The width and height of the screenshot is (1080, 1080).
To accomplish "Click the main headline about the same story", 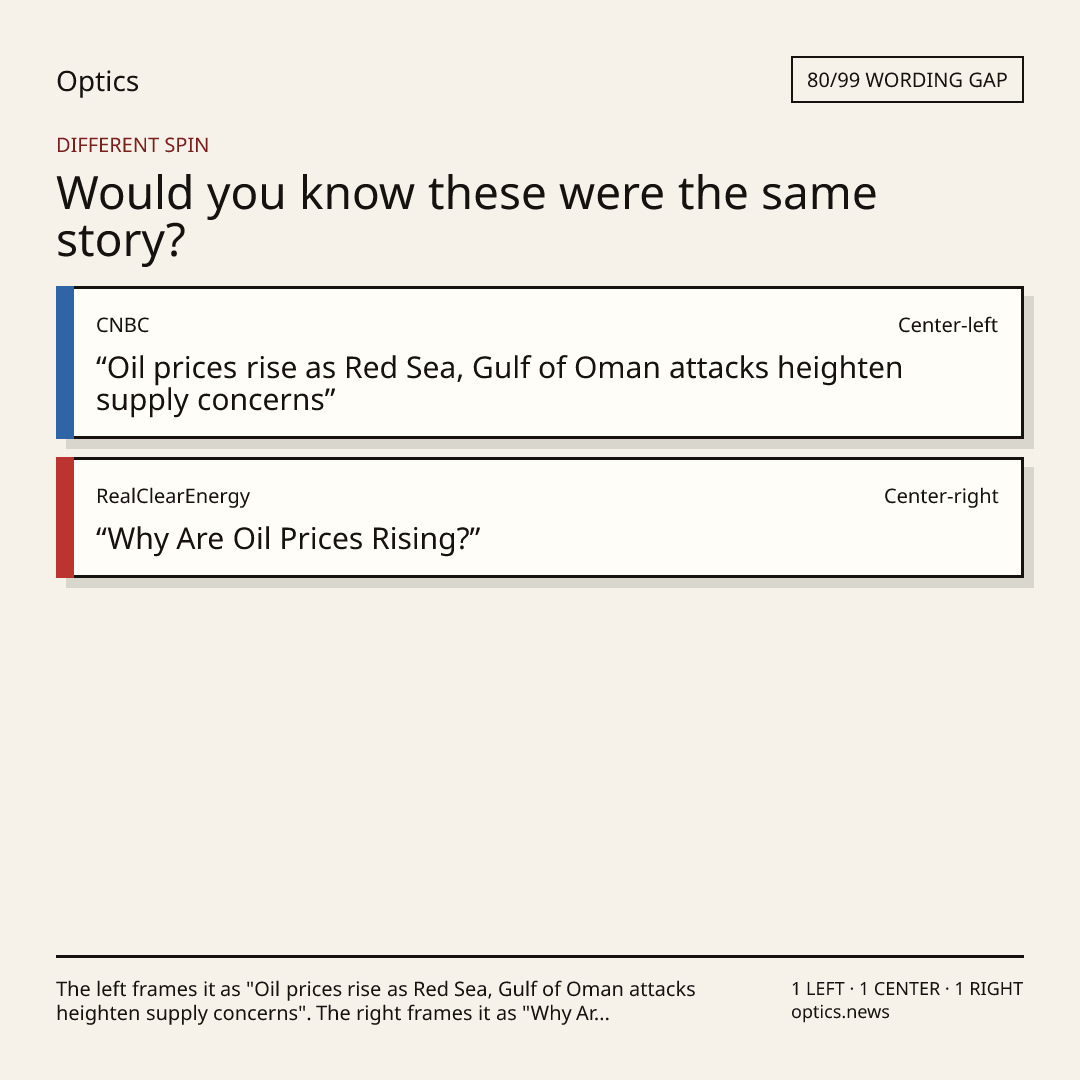I will (x=466, y=216).
